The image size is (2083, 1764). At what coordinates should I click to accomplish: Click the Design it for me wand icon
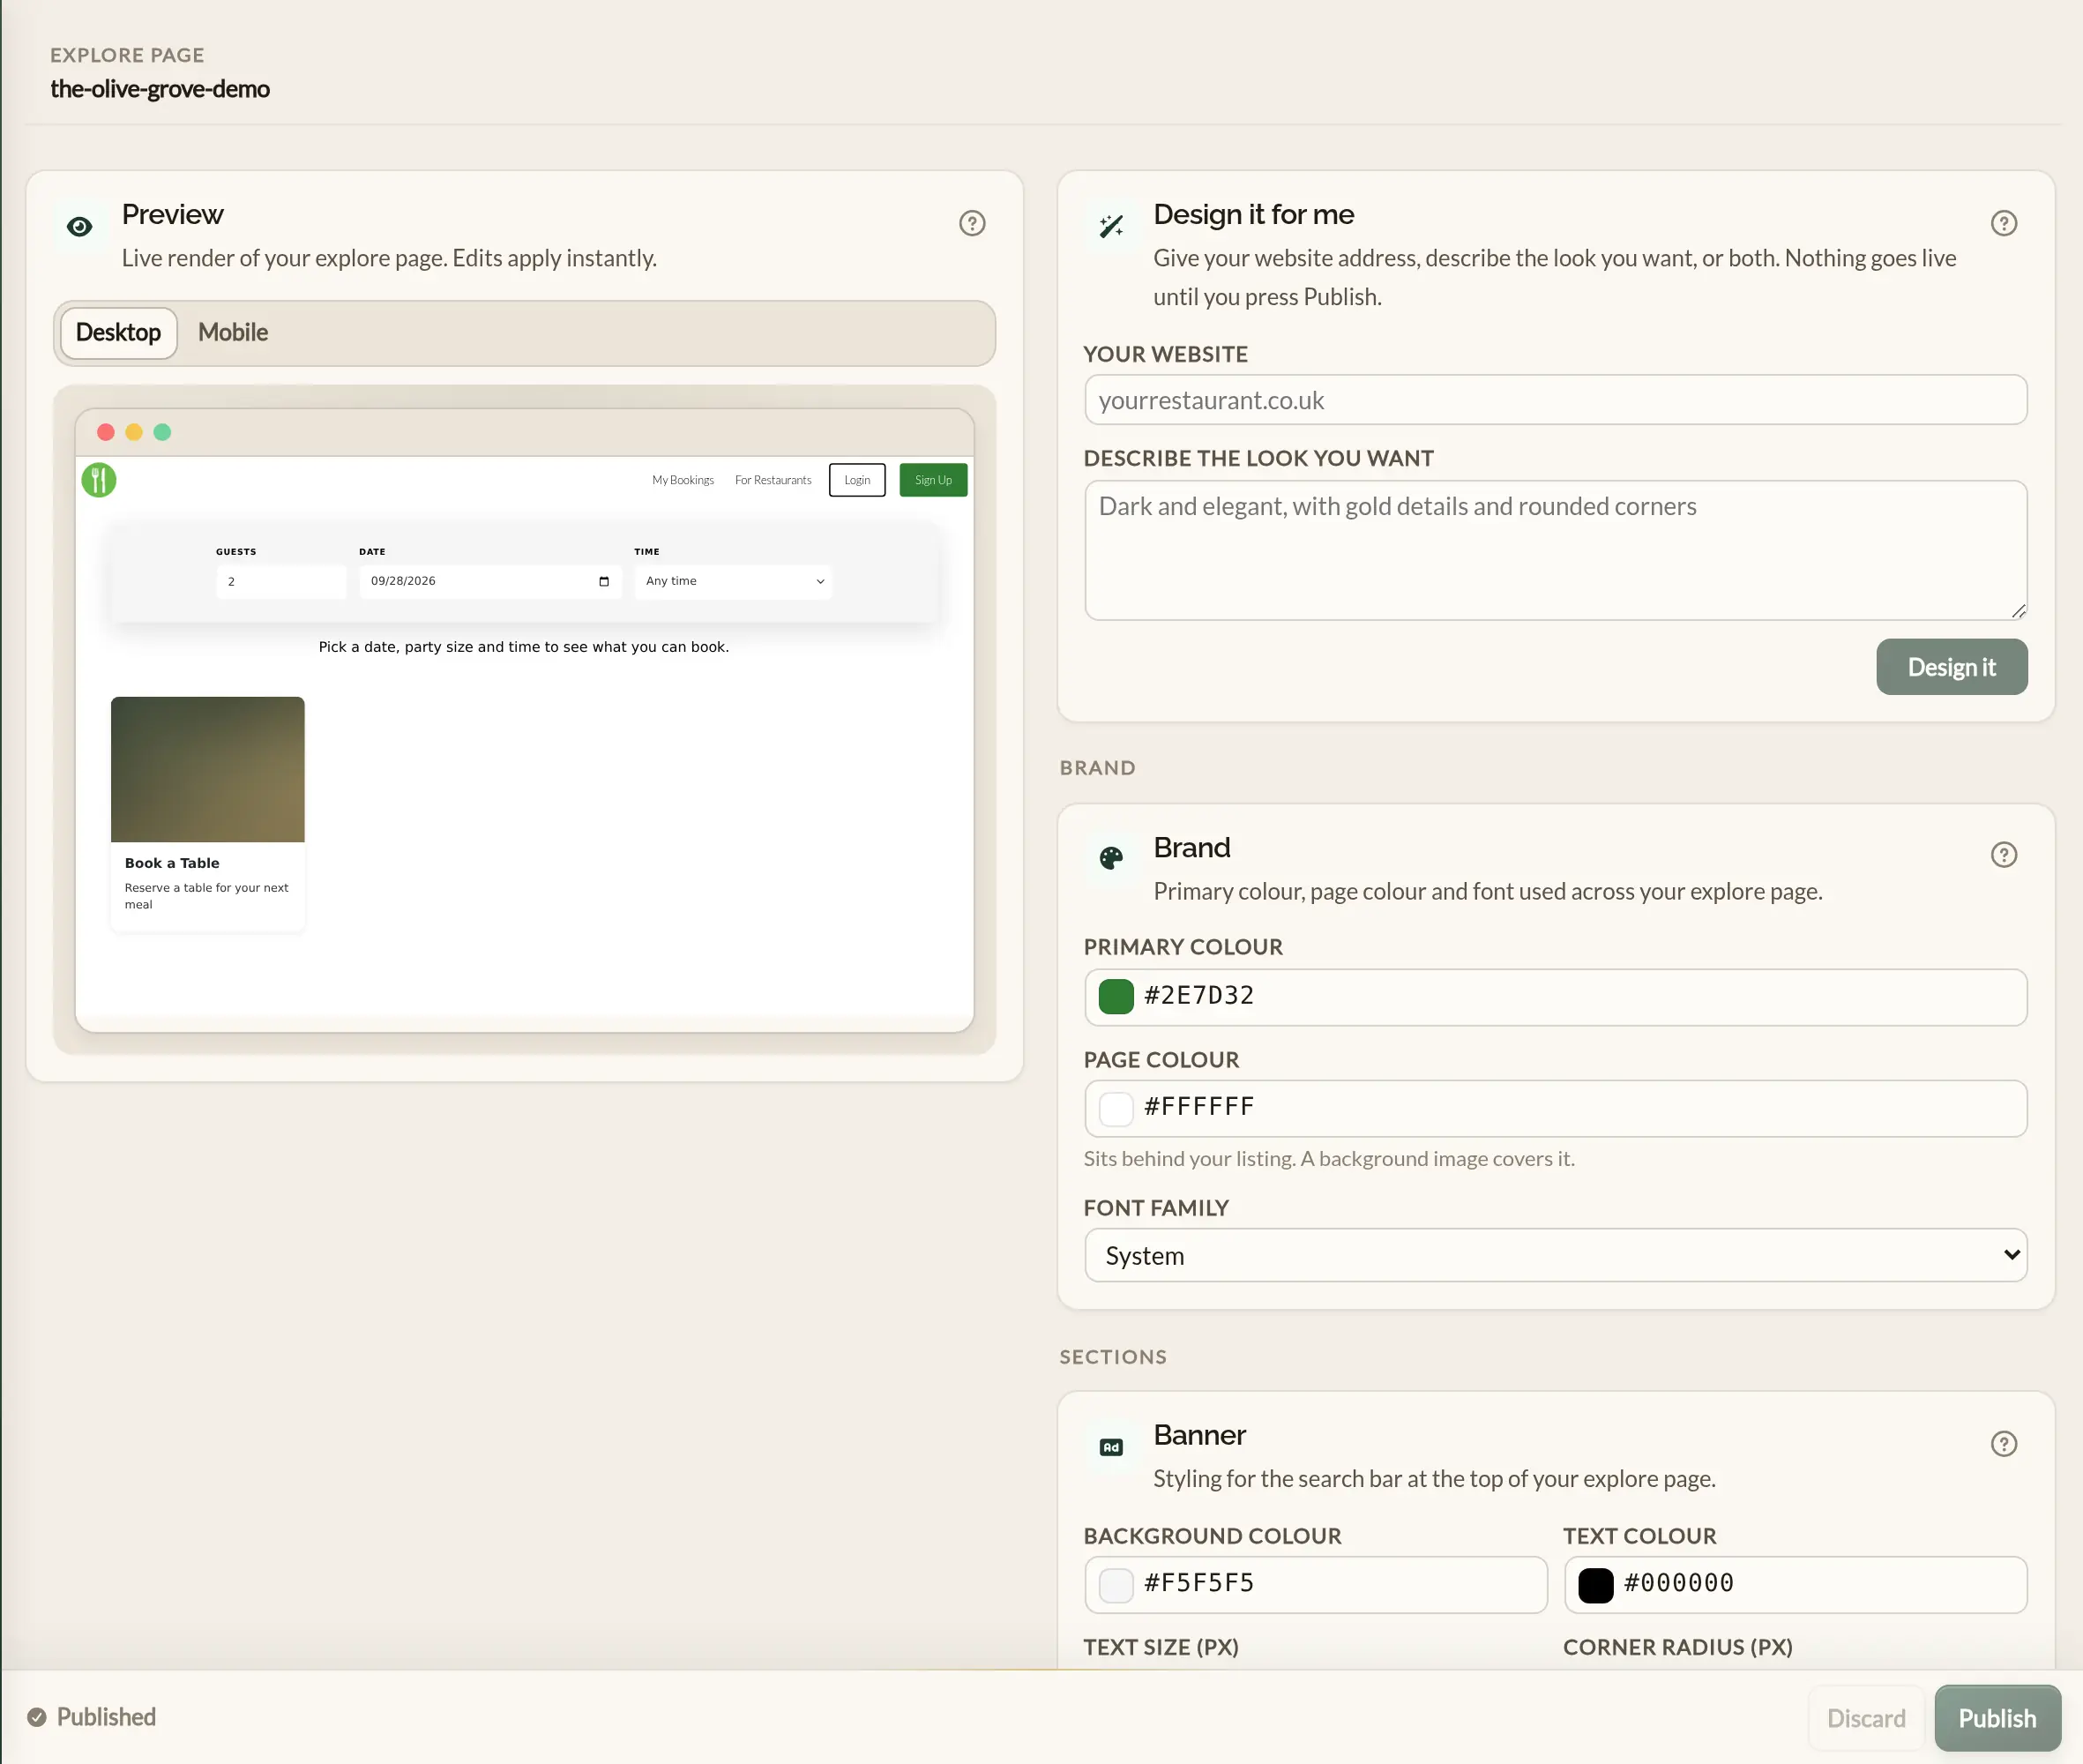click(1111, 226)
